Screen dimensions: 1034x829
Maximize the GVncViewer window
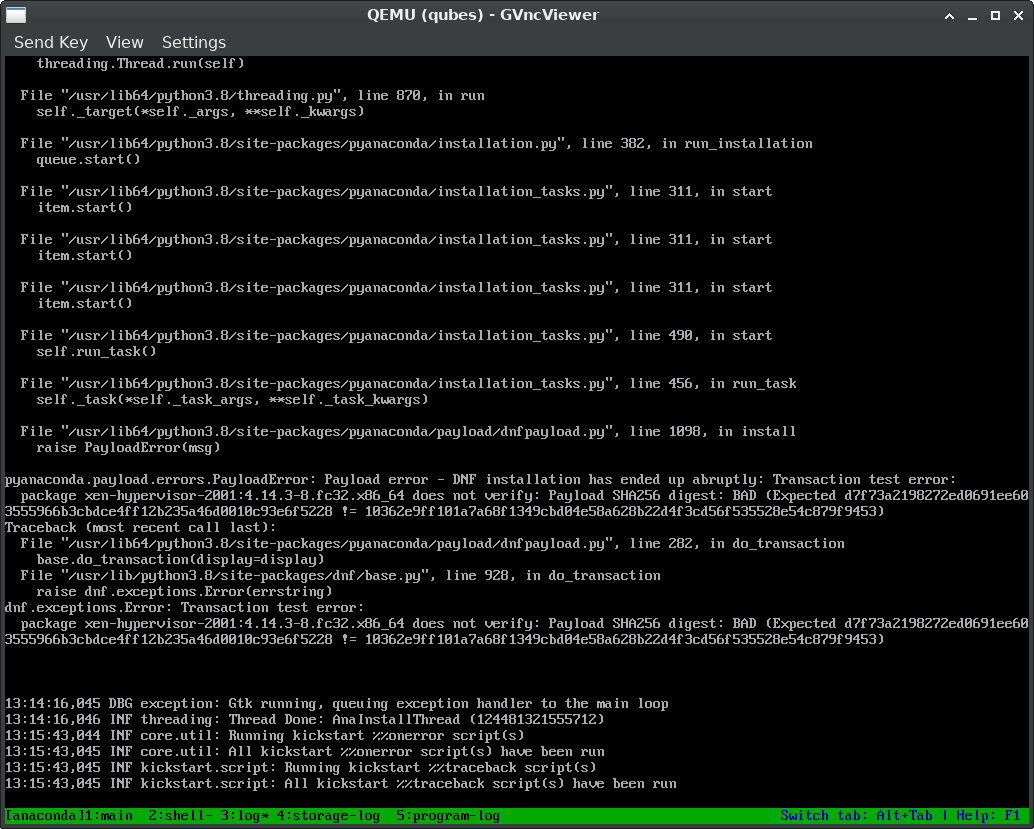tap(995, 15)
